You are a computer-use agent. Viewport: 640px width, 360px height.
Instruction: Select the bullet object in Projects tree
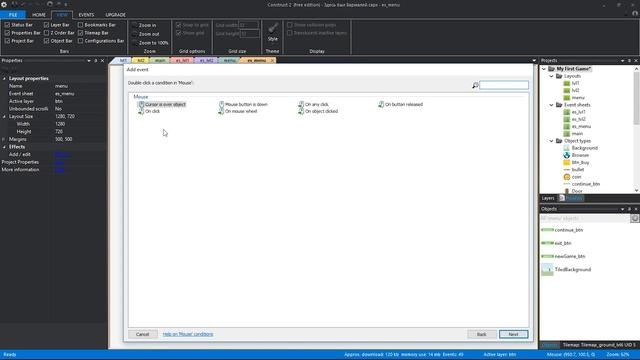pos(574,170)
